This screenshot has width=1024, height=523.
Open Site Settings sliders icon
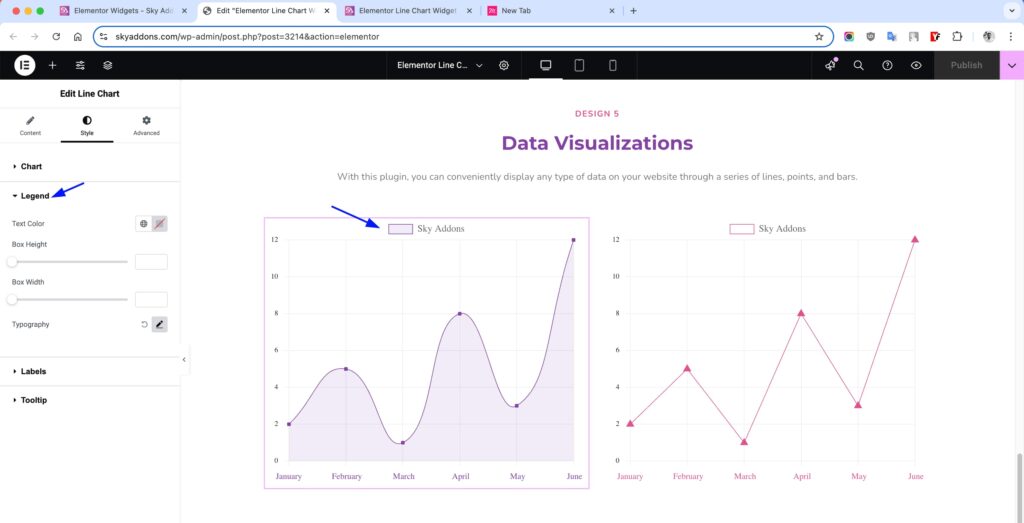point(80,65)
